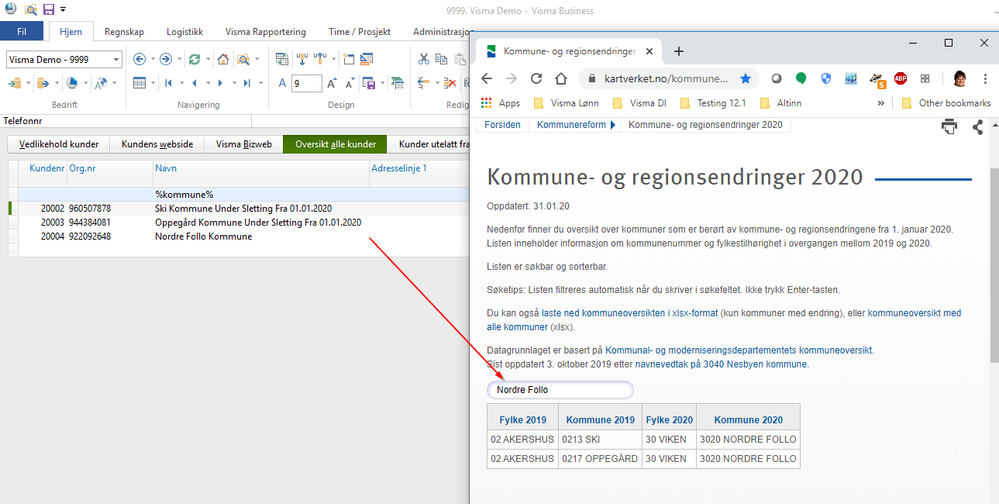
Task: Click the printer icon on kartverket page
Action: 949,126
